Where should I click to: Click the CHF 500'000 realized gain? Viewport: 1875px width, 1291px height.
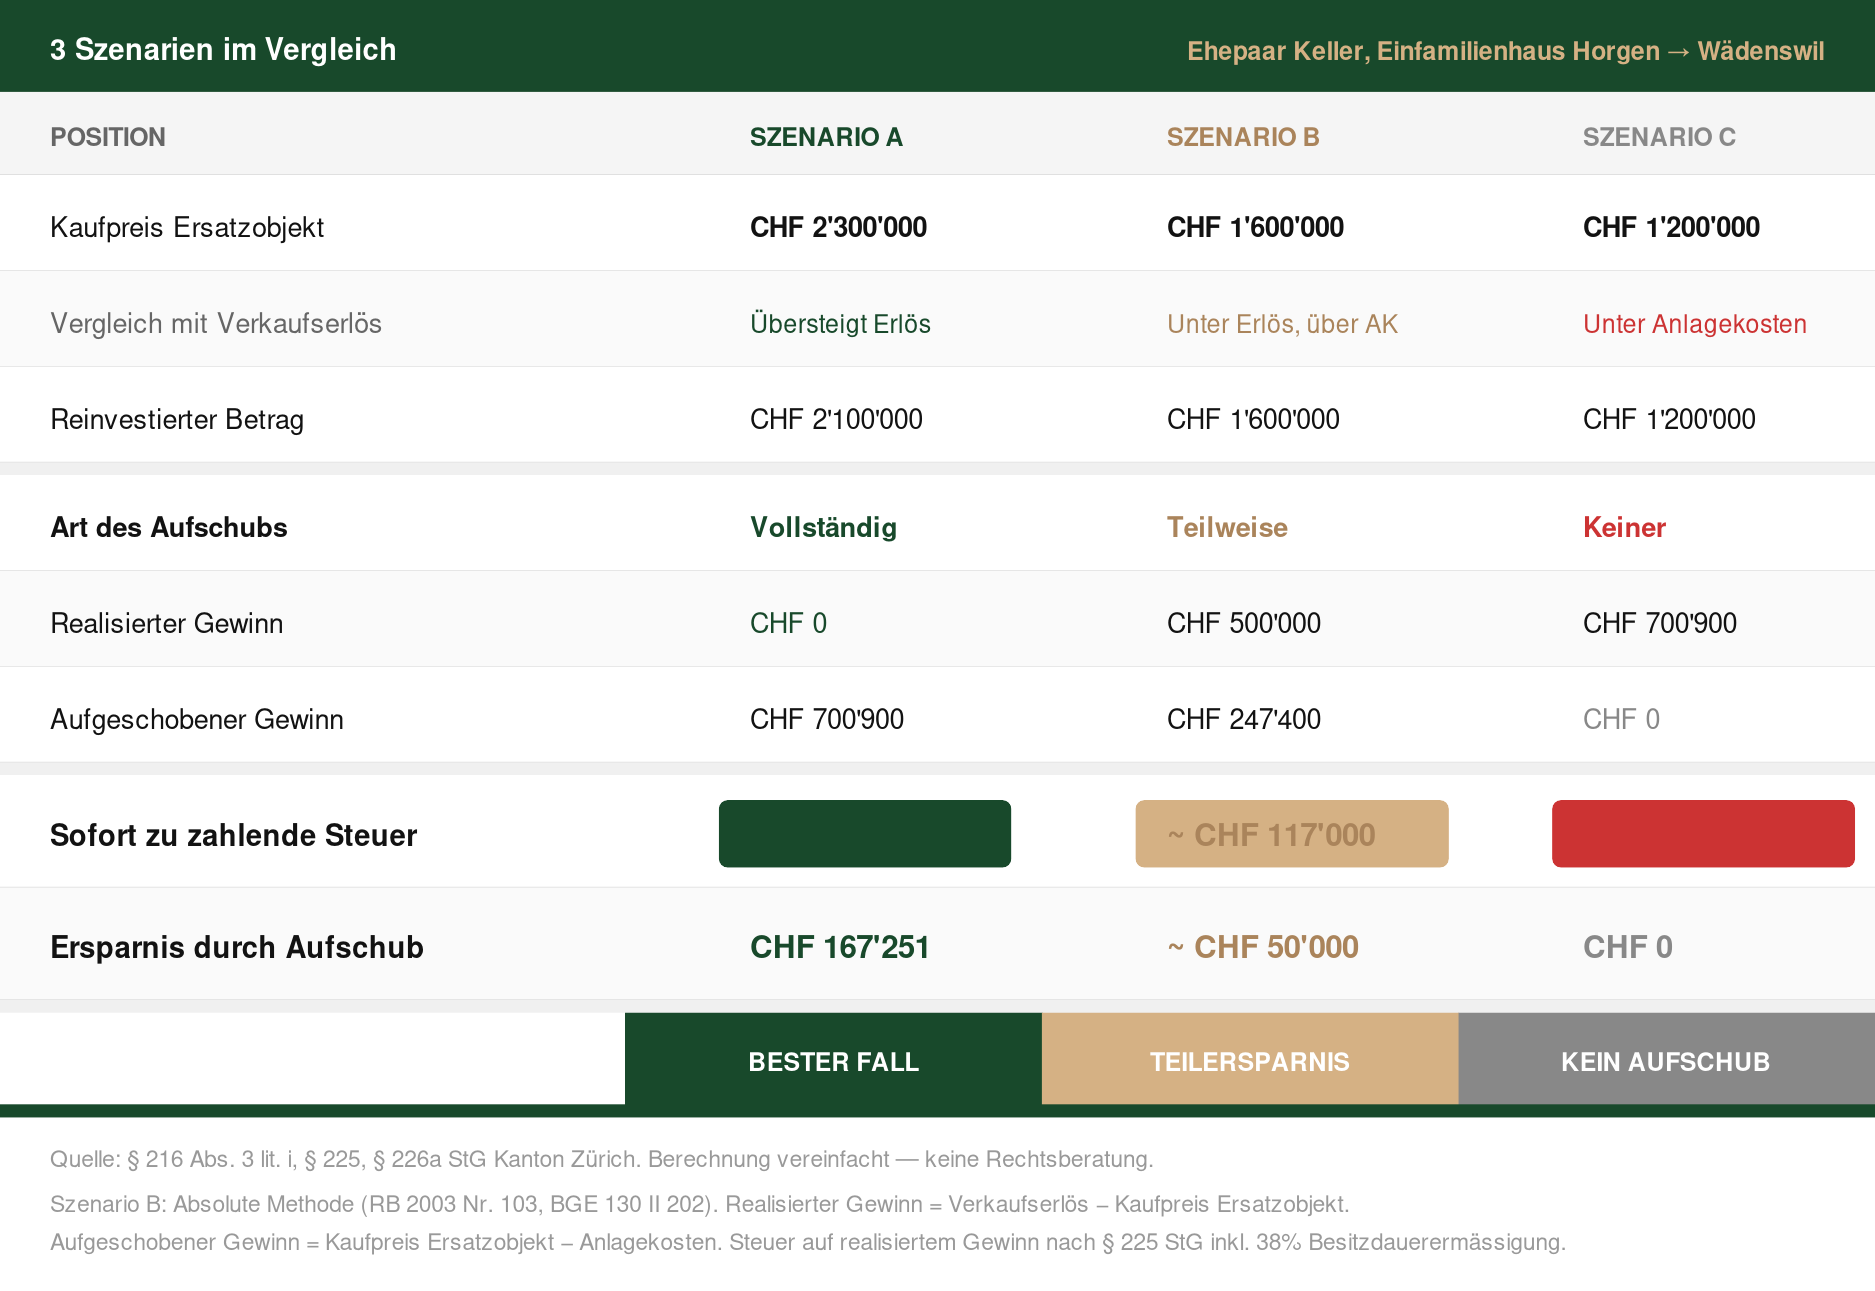tap(1244, 623)
